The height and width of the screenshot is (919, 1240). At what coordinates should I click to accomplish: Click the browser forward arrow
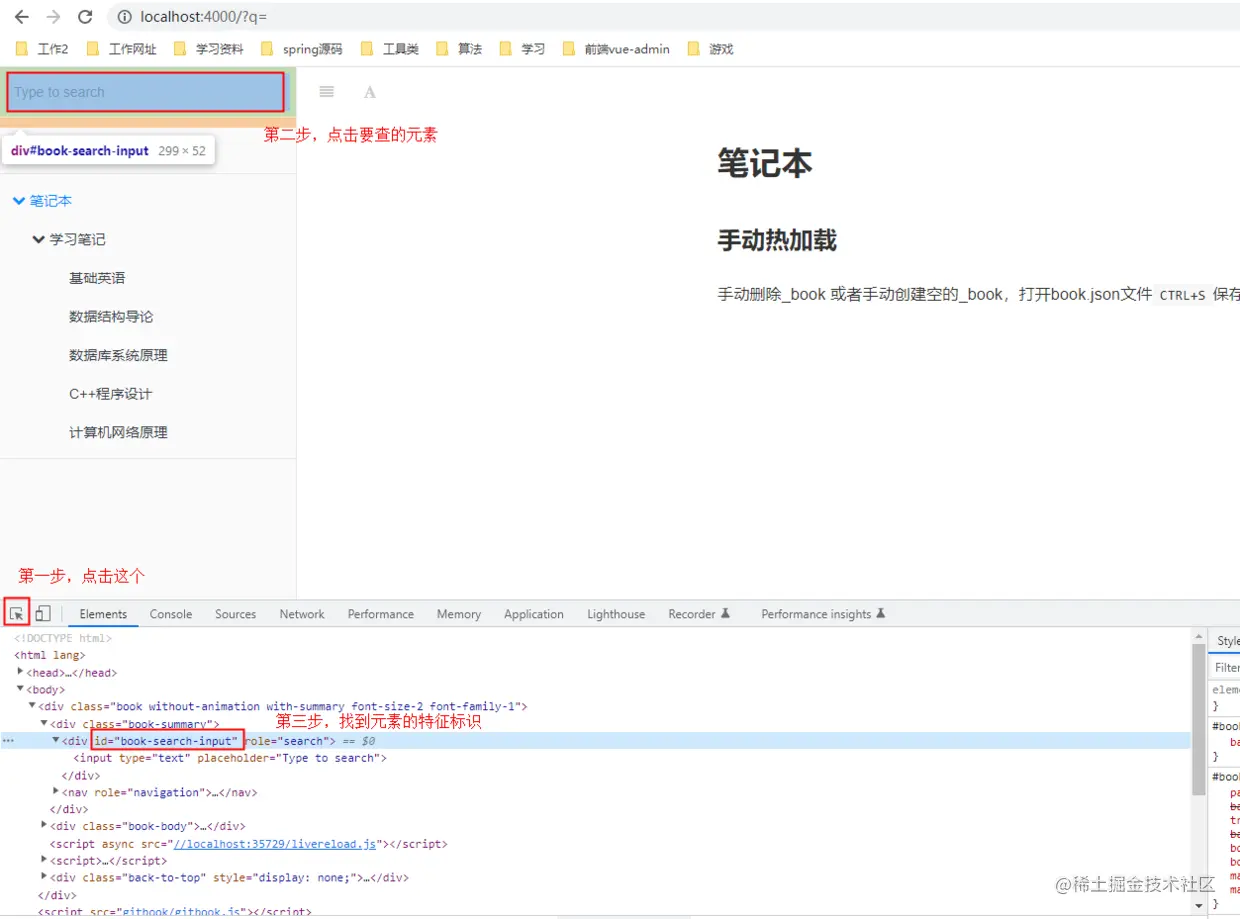click(53, 17)
